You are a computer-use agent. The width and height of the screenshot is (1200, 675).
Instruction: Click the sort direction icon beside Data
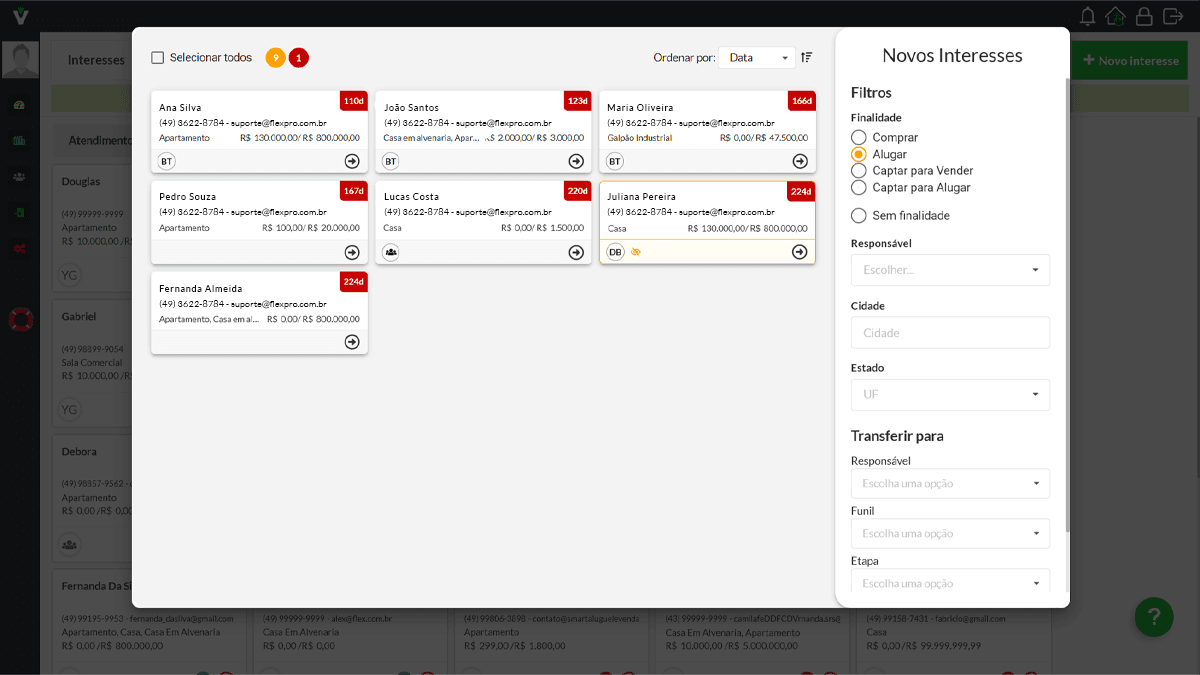806,57
